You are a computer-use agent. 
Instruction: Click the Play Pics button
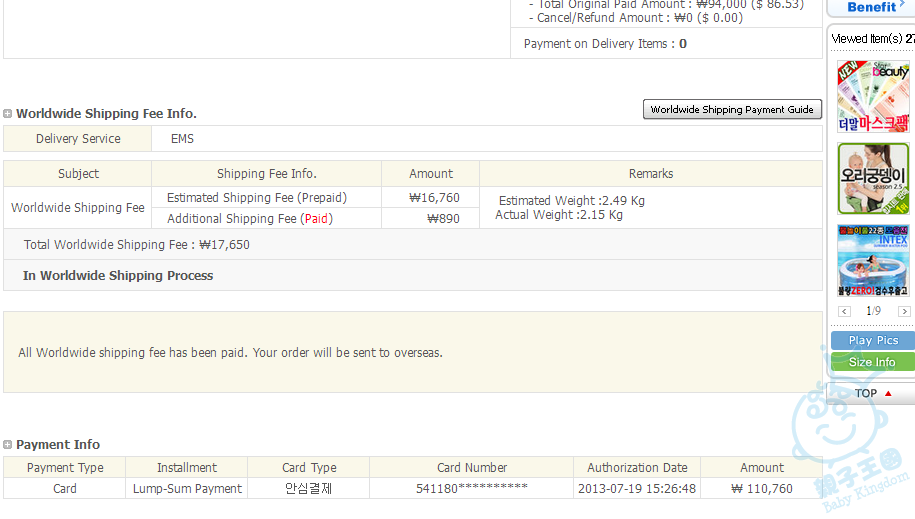[x=873, y=340]
